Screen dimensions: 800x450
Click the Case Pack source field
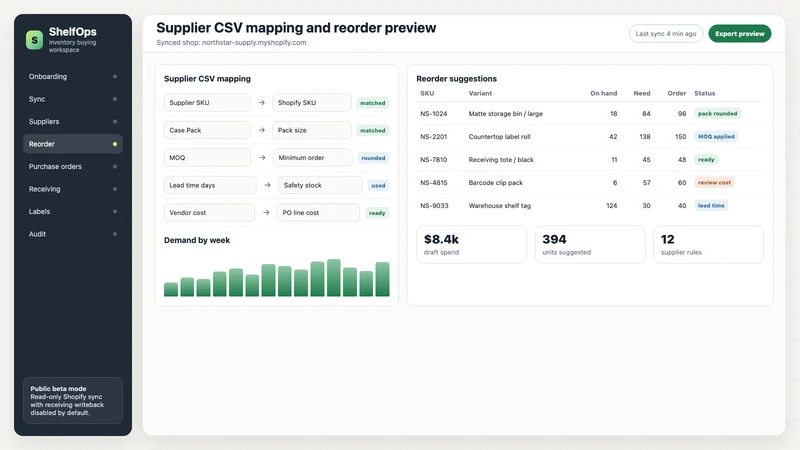pyautogui.click(x=207, y=130)
